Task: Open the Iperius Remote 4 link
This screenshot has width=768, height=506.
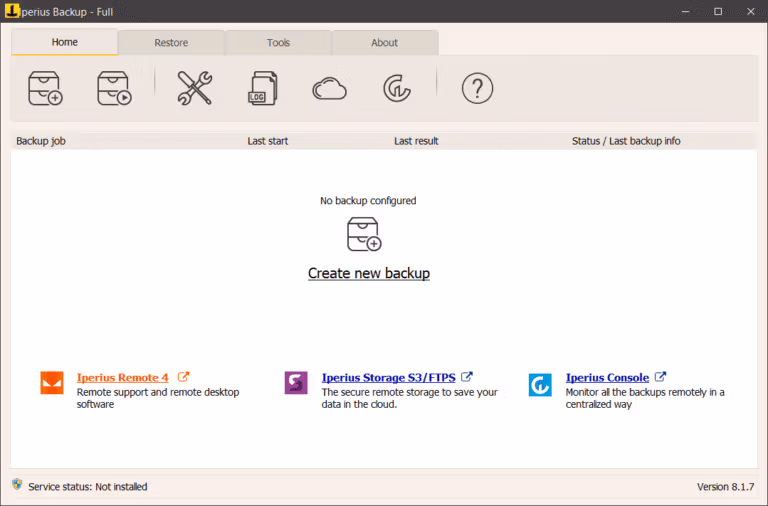Action: coord(122,378)
